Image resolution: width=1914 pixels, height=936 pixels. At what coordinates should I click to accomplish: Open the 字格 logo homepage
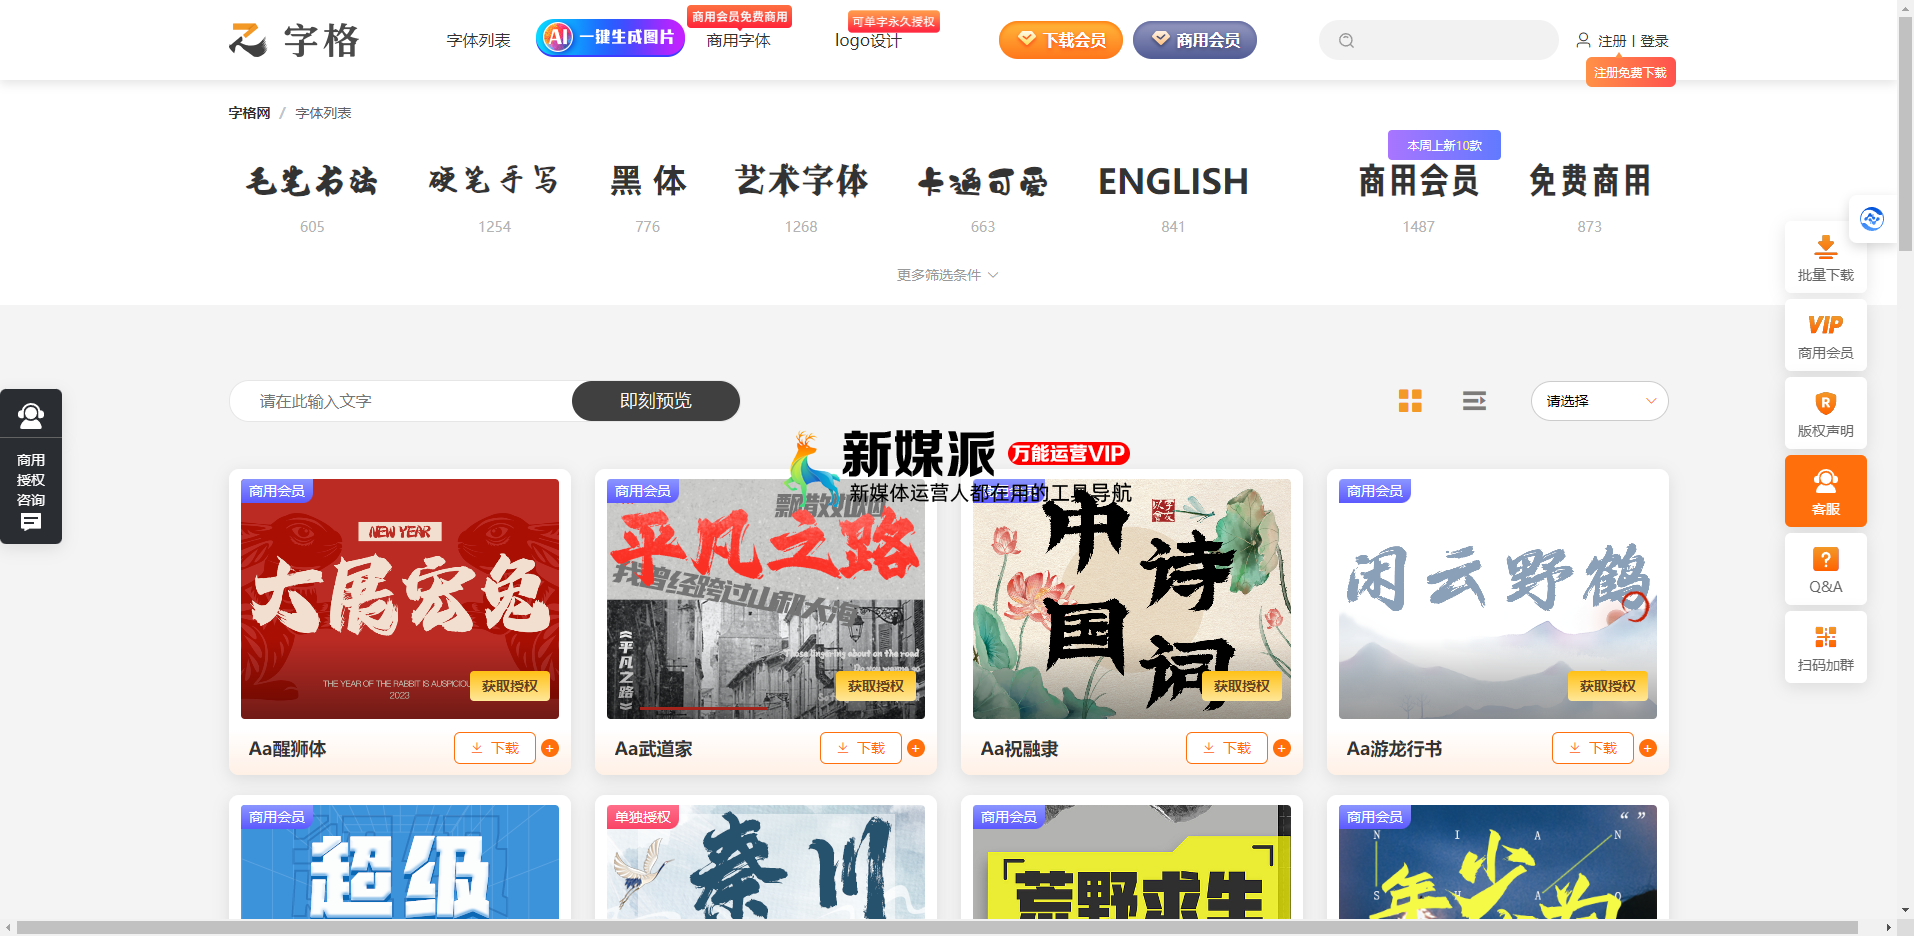click(x=293, y=40)
